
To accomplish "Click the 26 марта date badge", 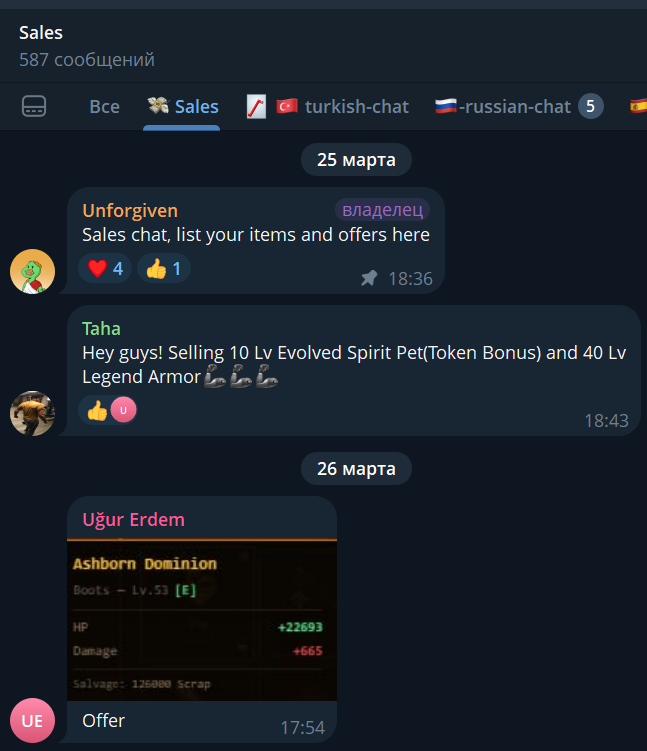I will tap(356, 468).
